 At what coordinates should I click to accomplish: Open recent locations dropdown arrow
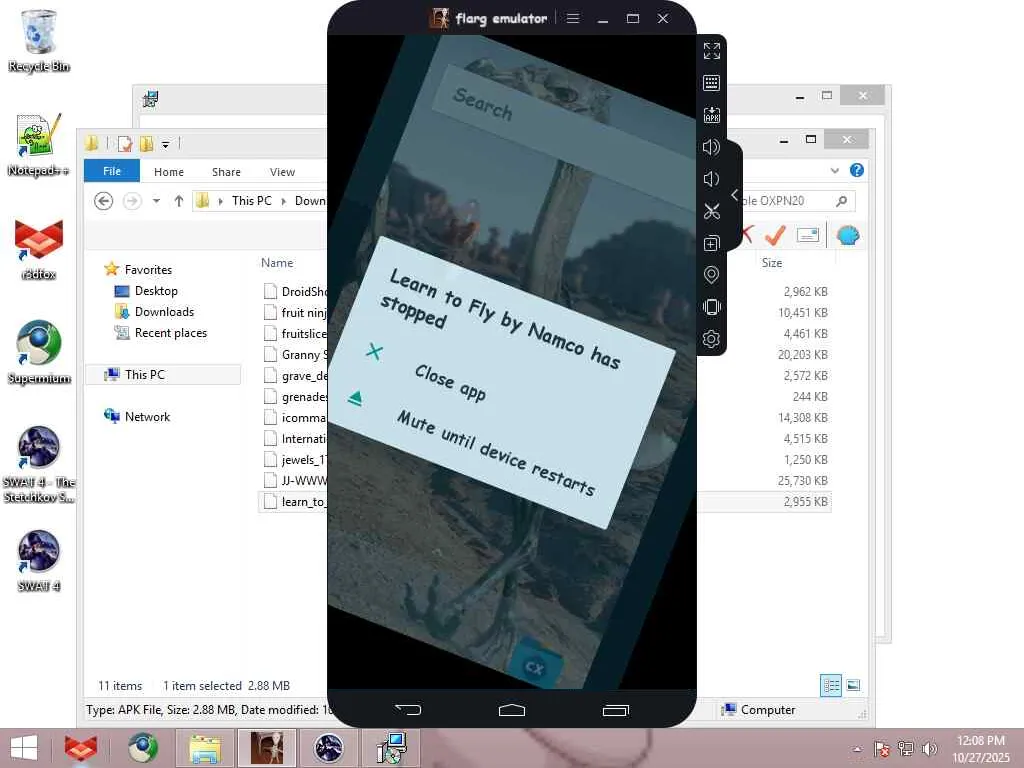click(x=157, y=201)
